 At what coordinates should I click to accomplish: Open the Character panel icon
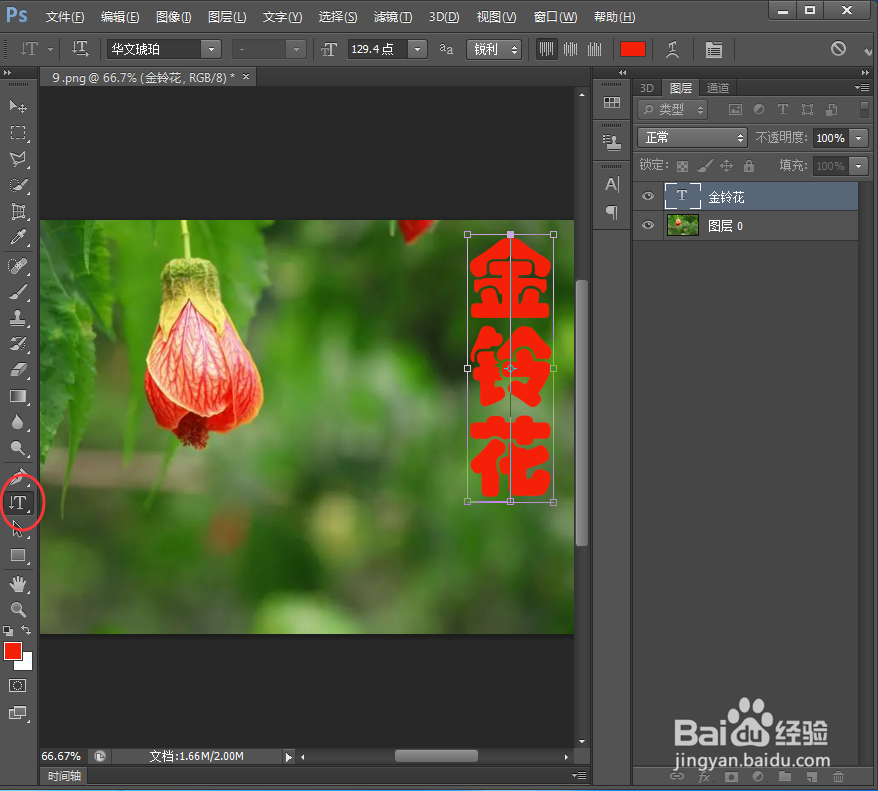click(x=612, y=184)
